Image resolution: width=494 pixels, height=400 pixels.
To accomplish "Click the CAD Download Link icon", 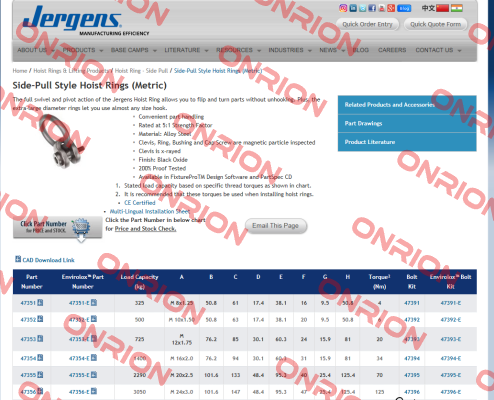I will [x=18, y=259].
